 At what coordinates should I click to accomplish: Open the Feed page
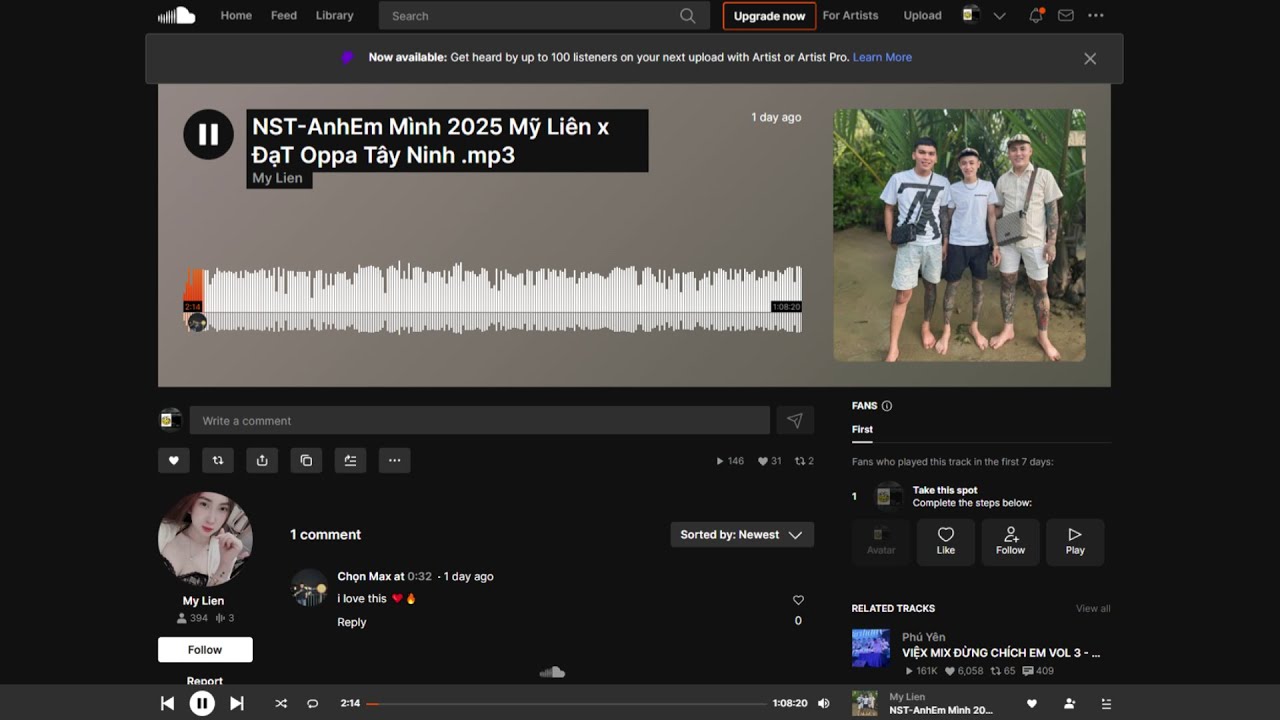point(284,15)
